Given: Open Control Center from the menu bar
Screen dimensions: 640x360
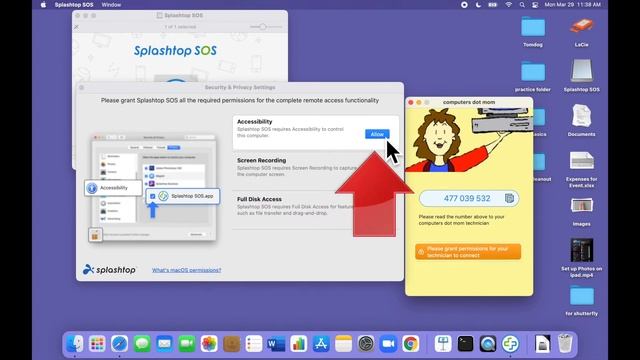Looking at the screenshot, I should (x=535, y=5).
